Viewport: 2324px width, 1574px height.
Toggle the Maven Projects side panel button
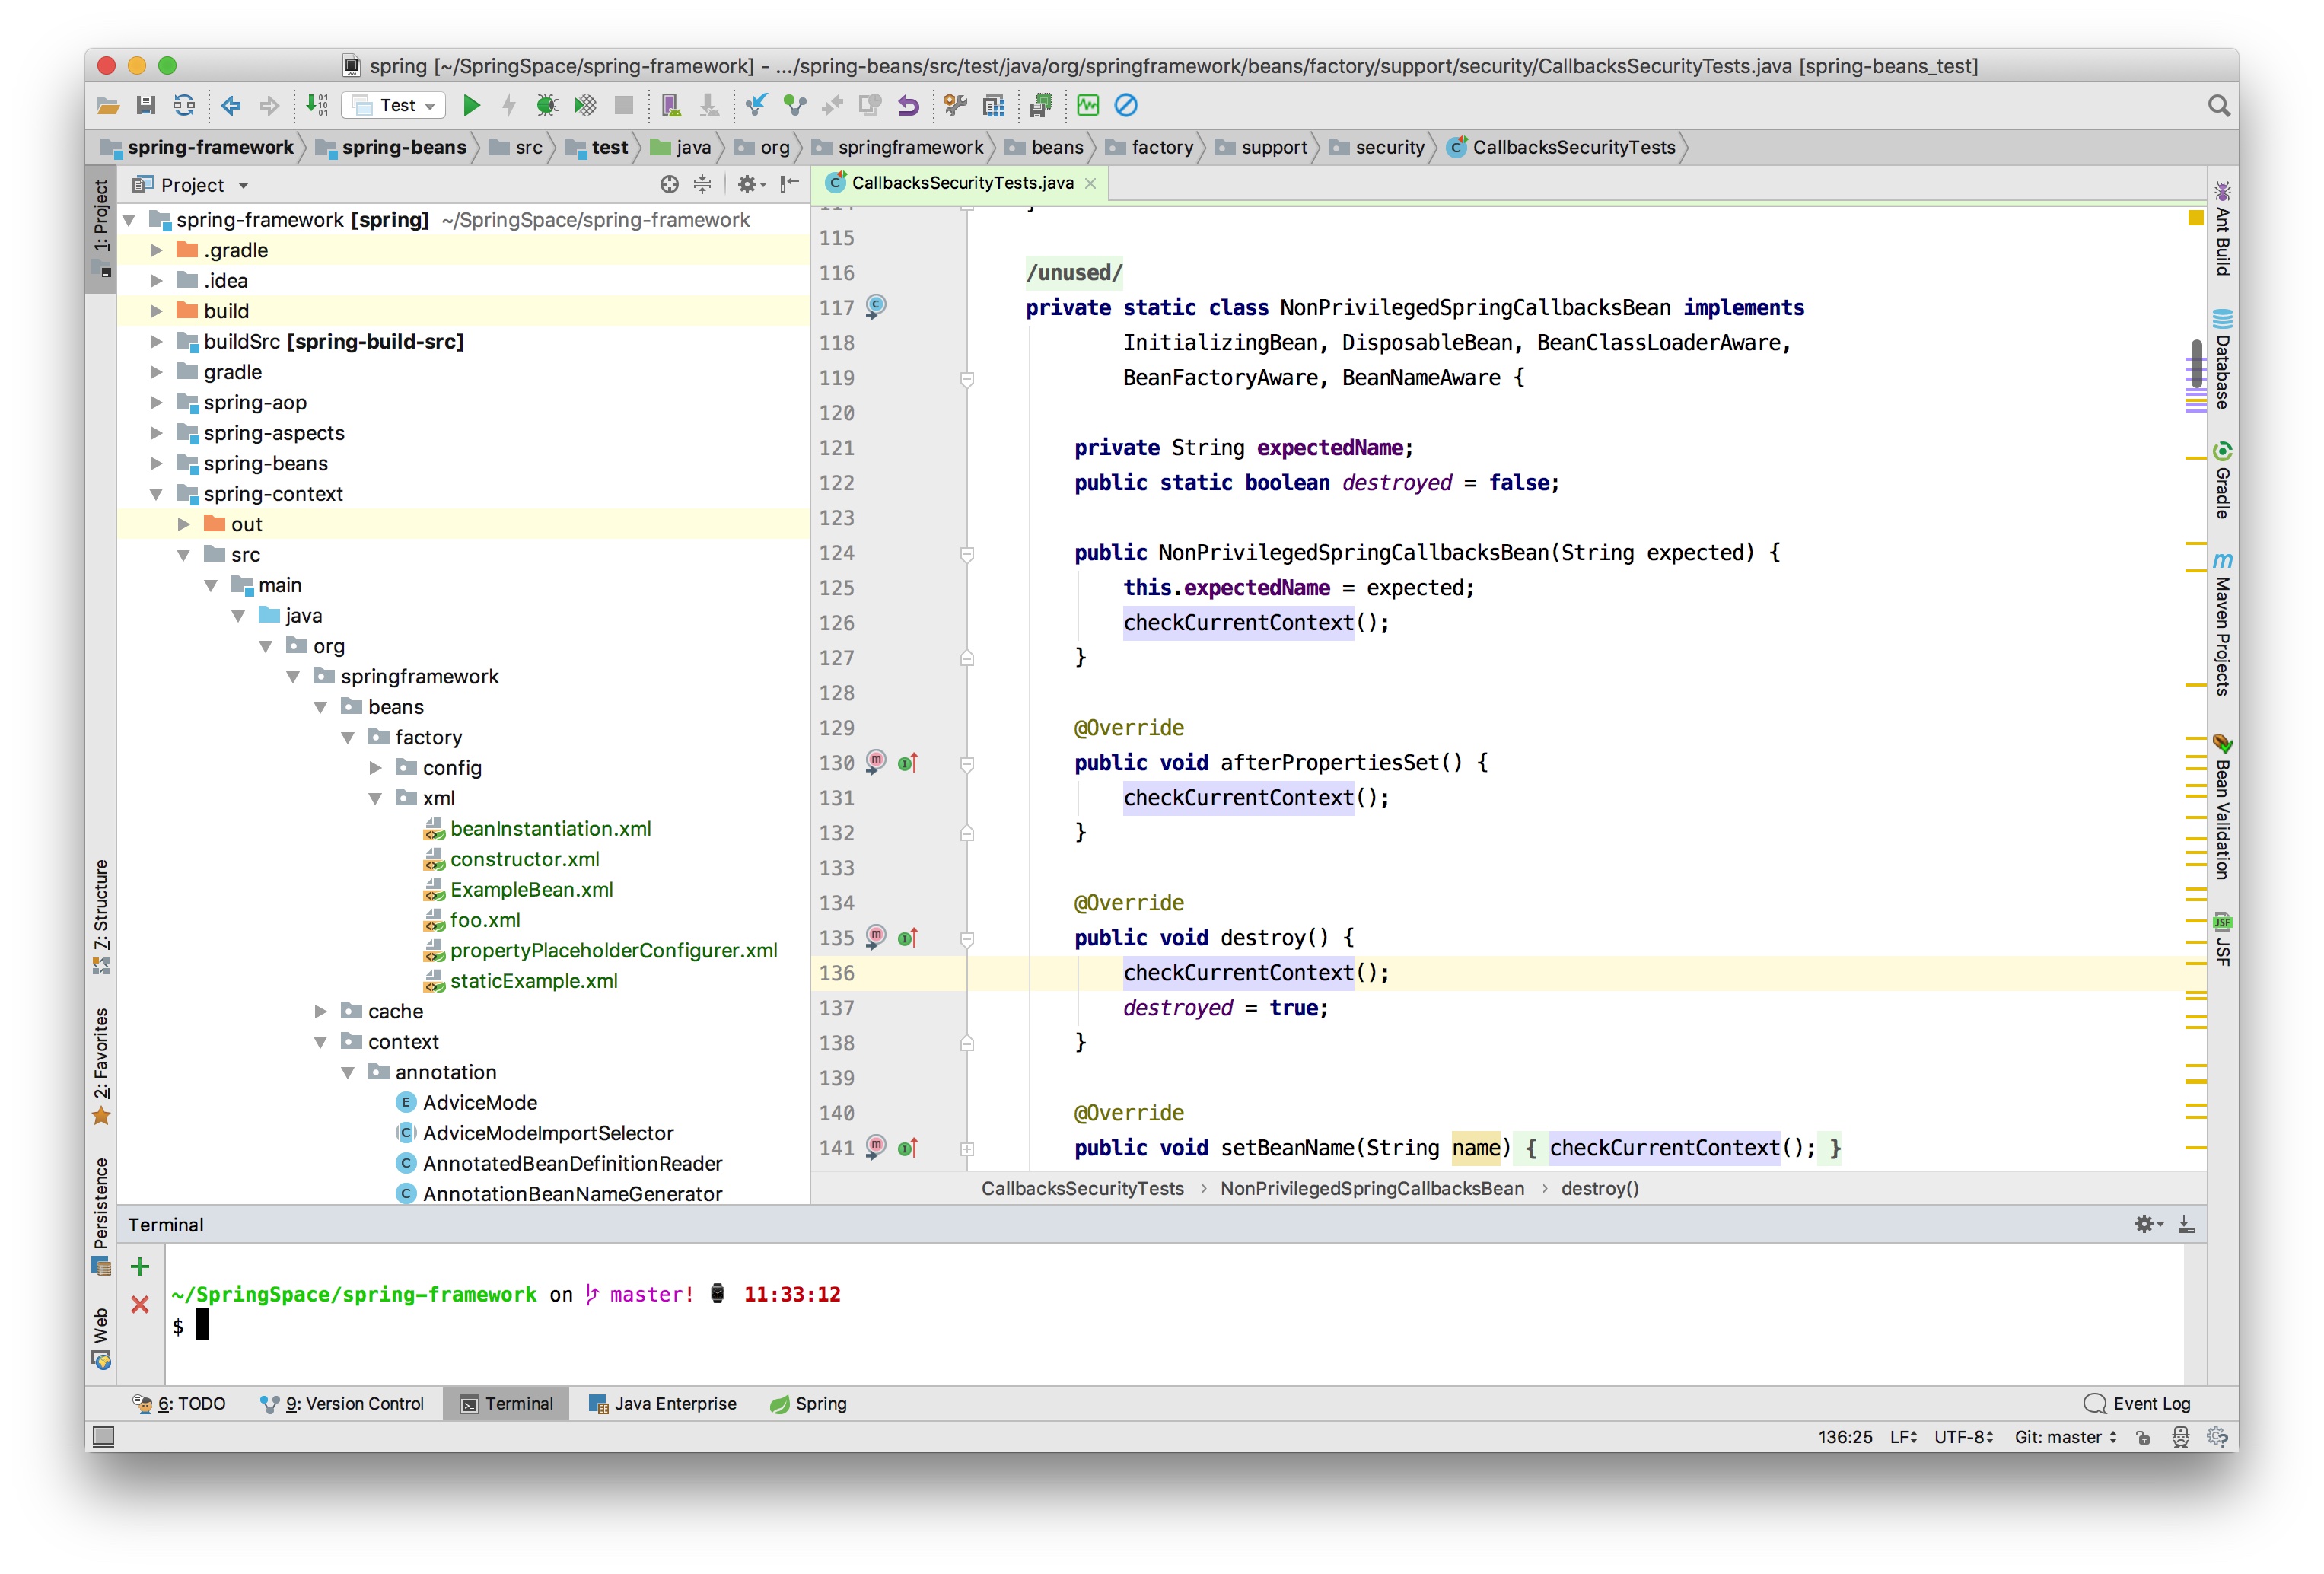pyautogui.click(x=2222, y=623)
